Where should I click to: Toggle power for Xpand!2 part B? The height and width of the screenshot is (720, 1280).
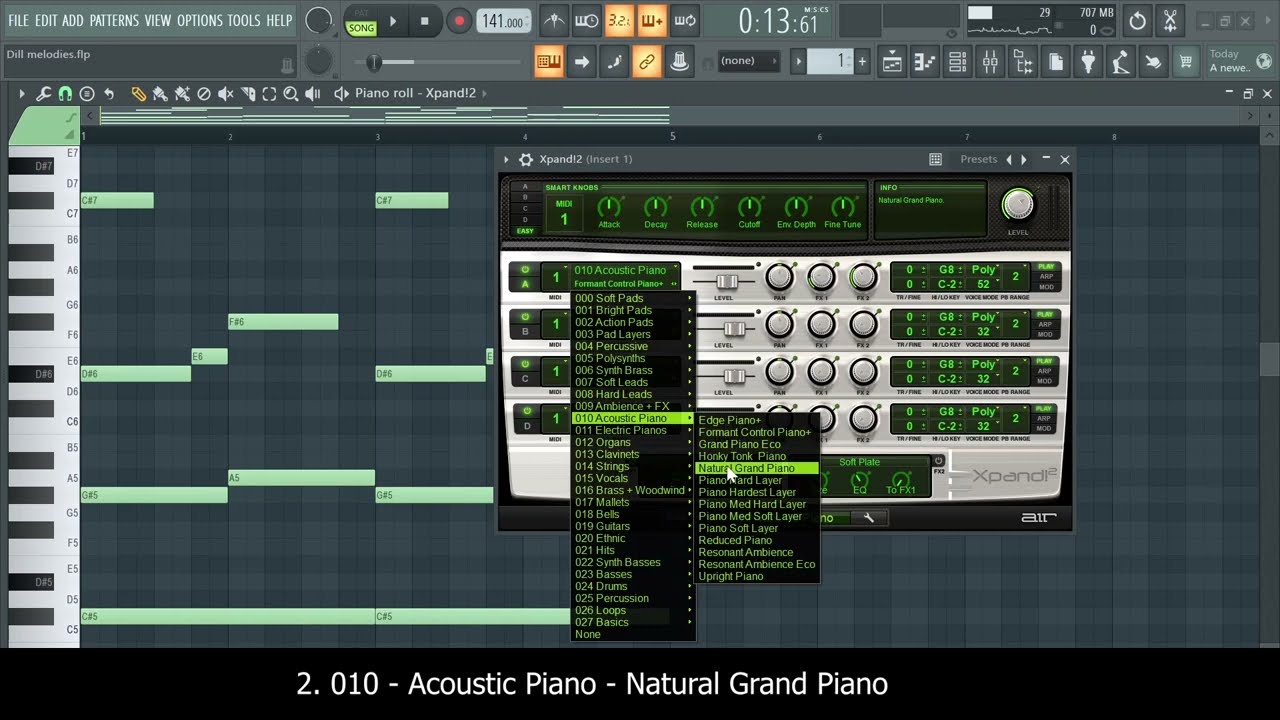(x=525, y=317)
